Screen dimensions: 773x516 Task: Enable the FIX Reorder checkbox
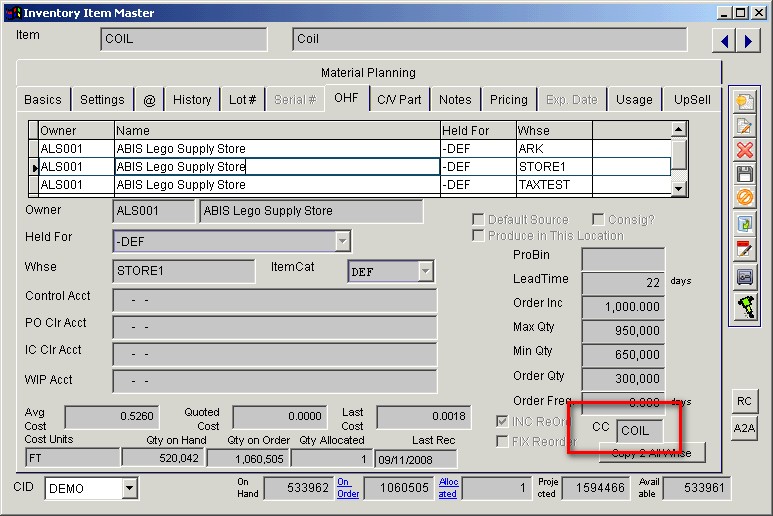[503, 441]
